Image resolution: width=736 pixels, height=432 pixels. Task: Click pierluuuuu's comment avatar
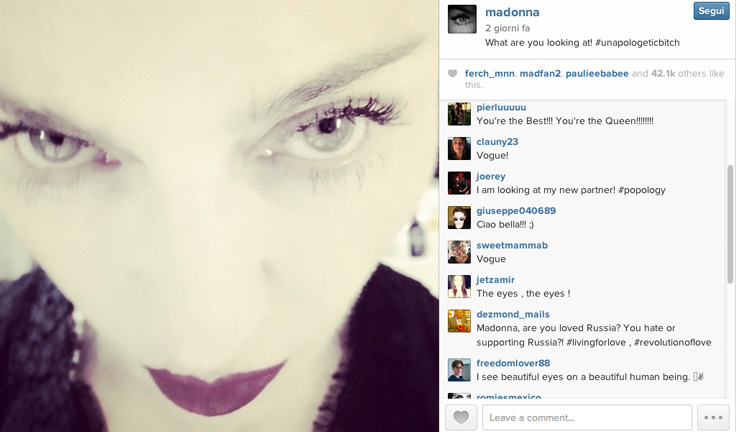[x=459, y=114]
